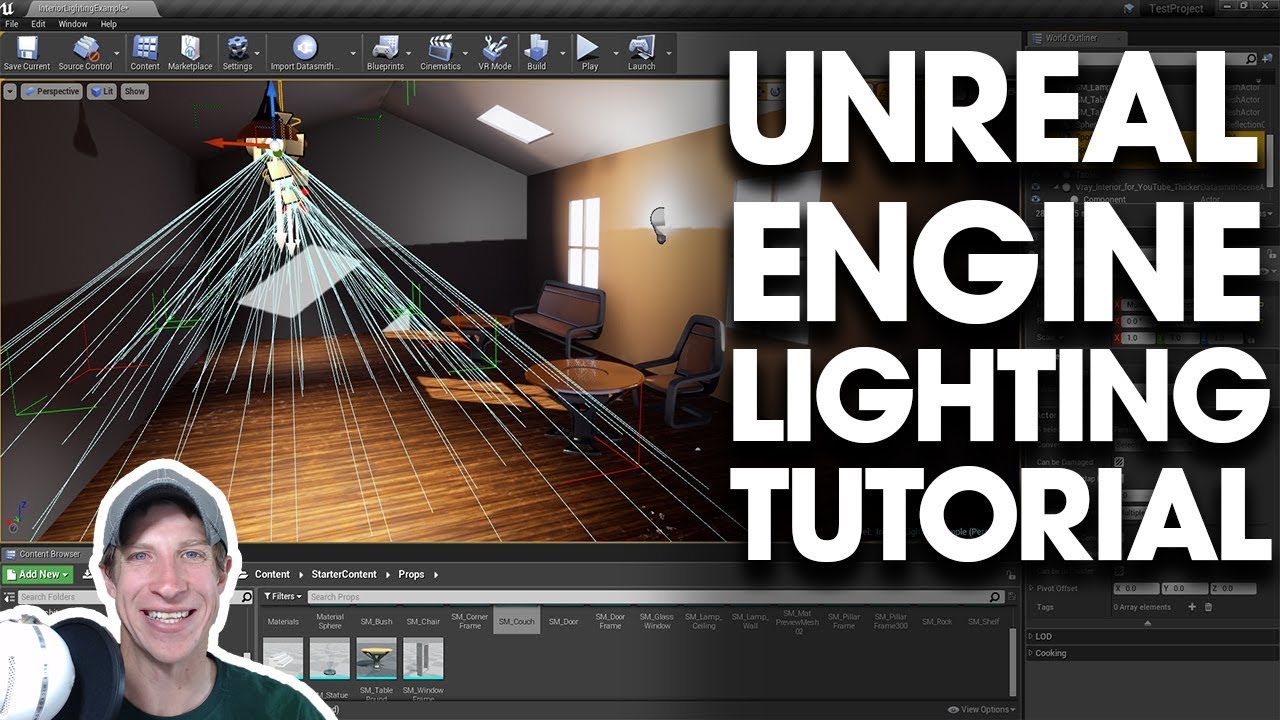Click Save Current toolbar icon

point(26,53)
